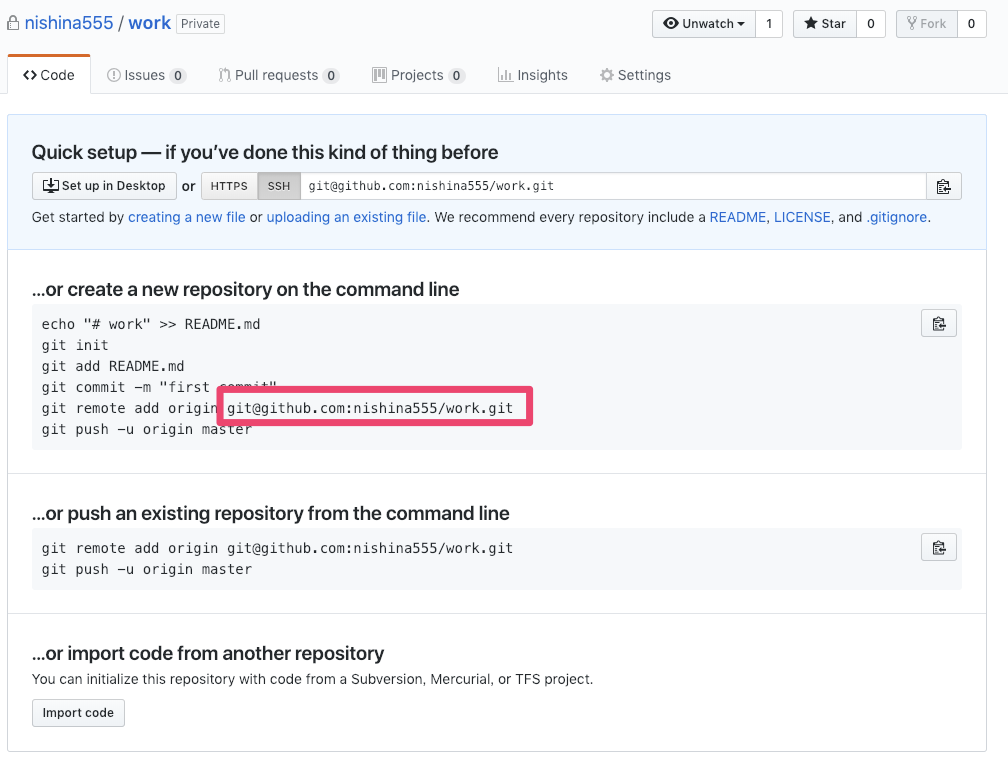Click the Import code button
The width and height of the screenshot is (1008, 775).
78,712
